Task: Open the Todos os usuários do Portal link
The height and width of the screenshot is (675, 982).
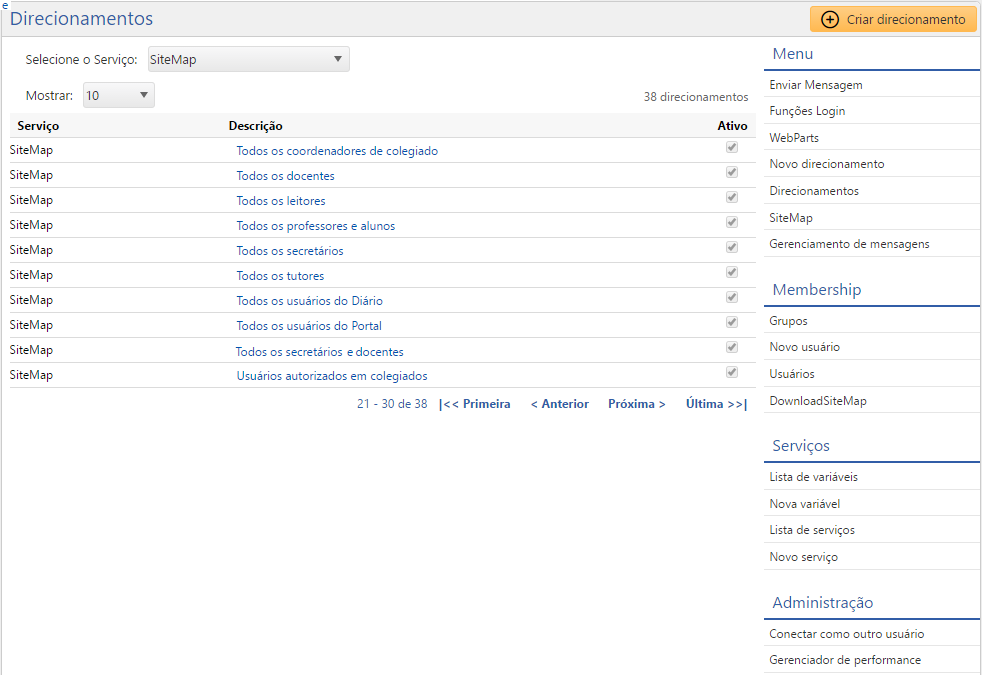Action: tap(309, 326)
